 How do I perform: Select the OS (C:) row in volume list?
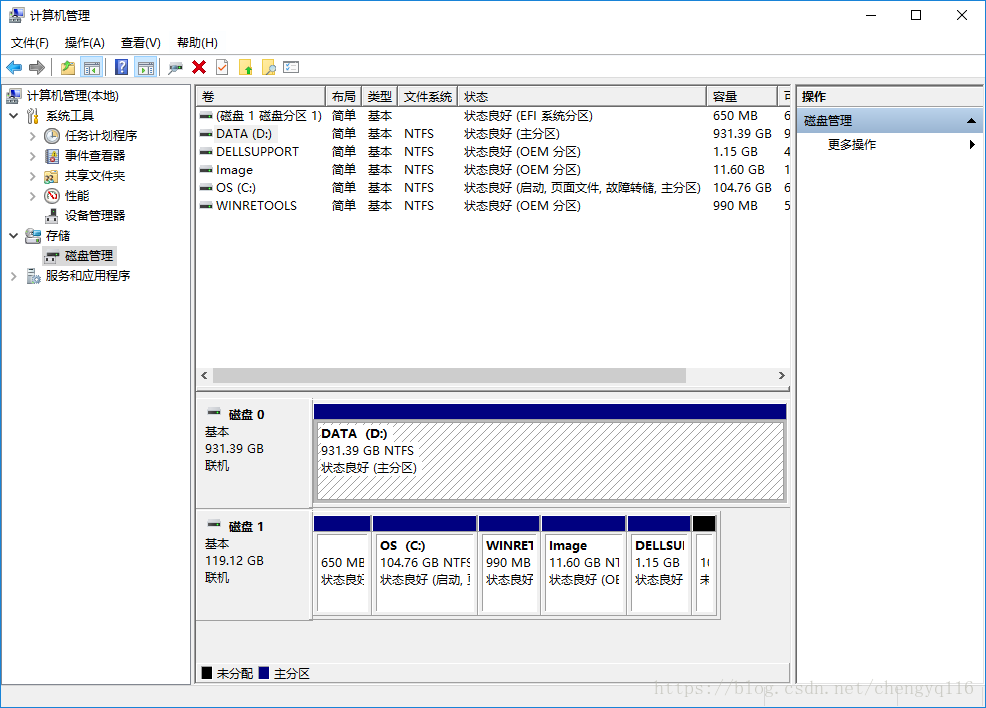(492, 188)
